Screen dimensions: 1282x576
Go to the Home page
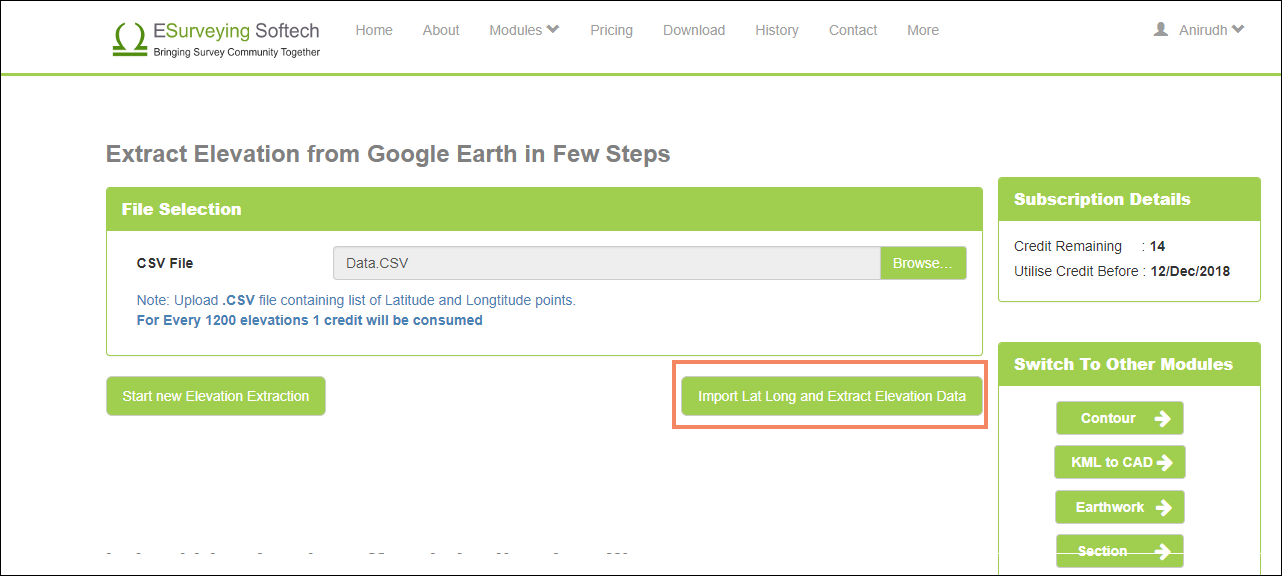pos(374,30)
